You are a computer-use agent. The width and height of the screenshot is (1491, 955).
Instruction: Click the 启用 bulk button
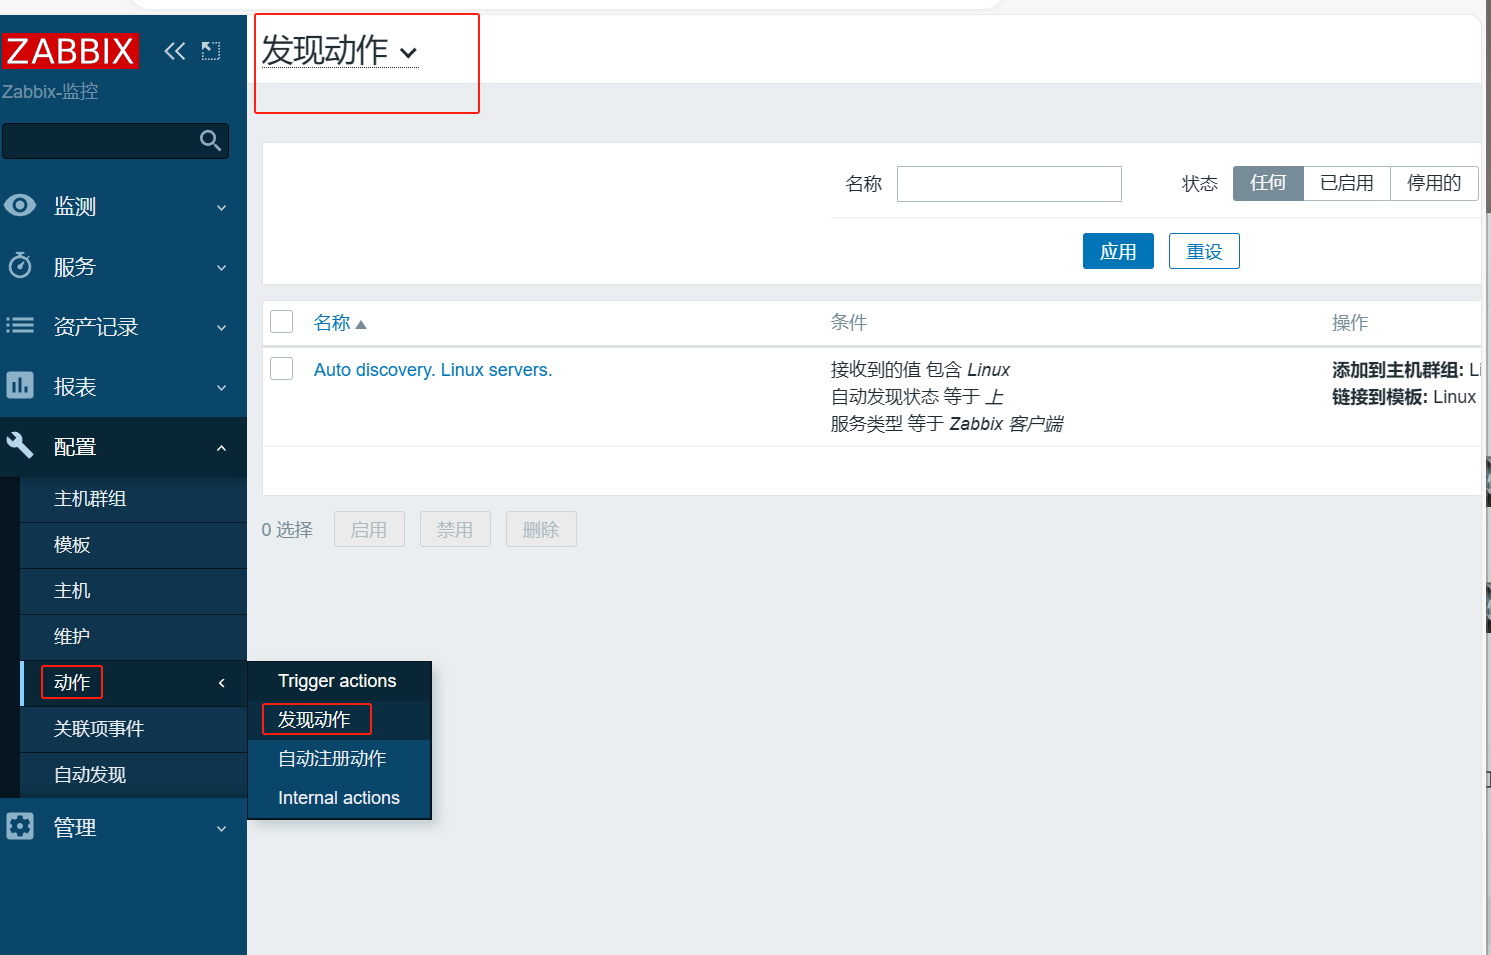[369, 529]
